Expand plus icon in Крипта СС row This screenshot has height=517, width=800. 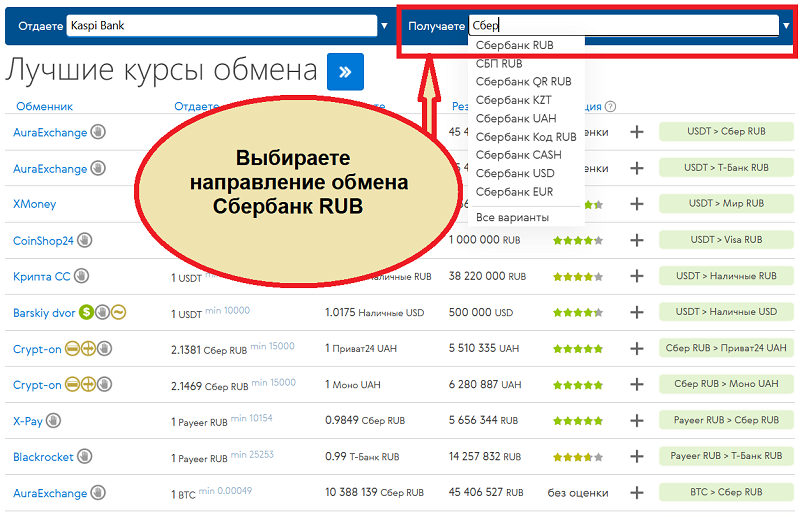click(637, 276)
